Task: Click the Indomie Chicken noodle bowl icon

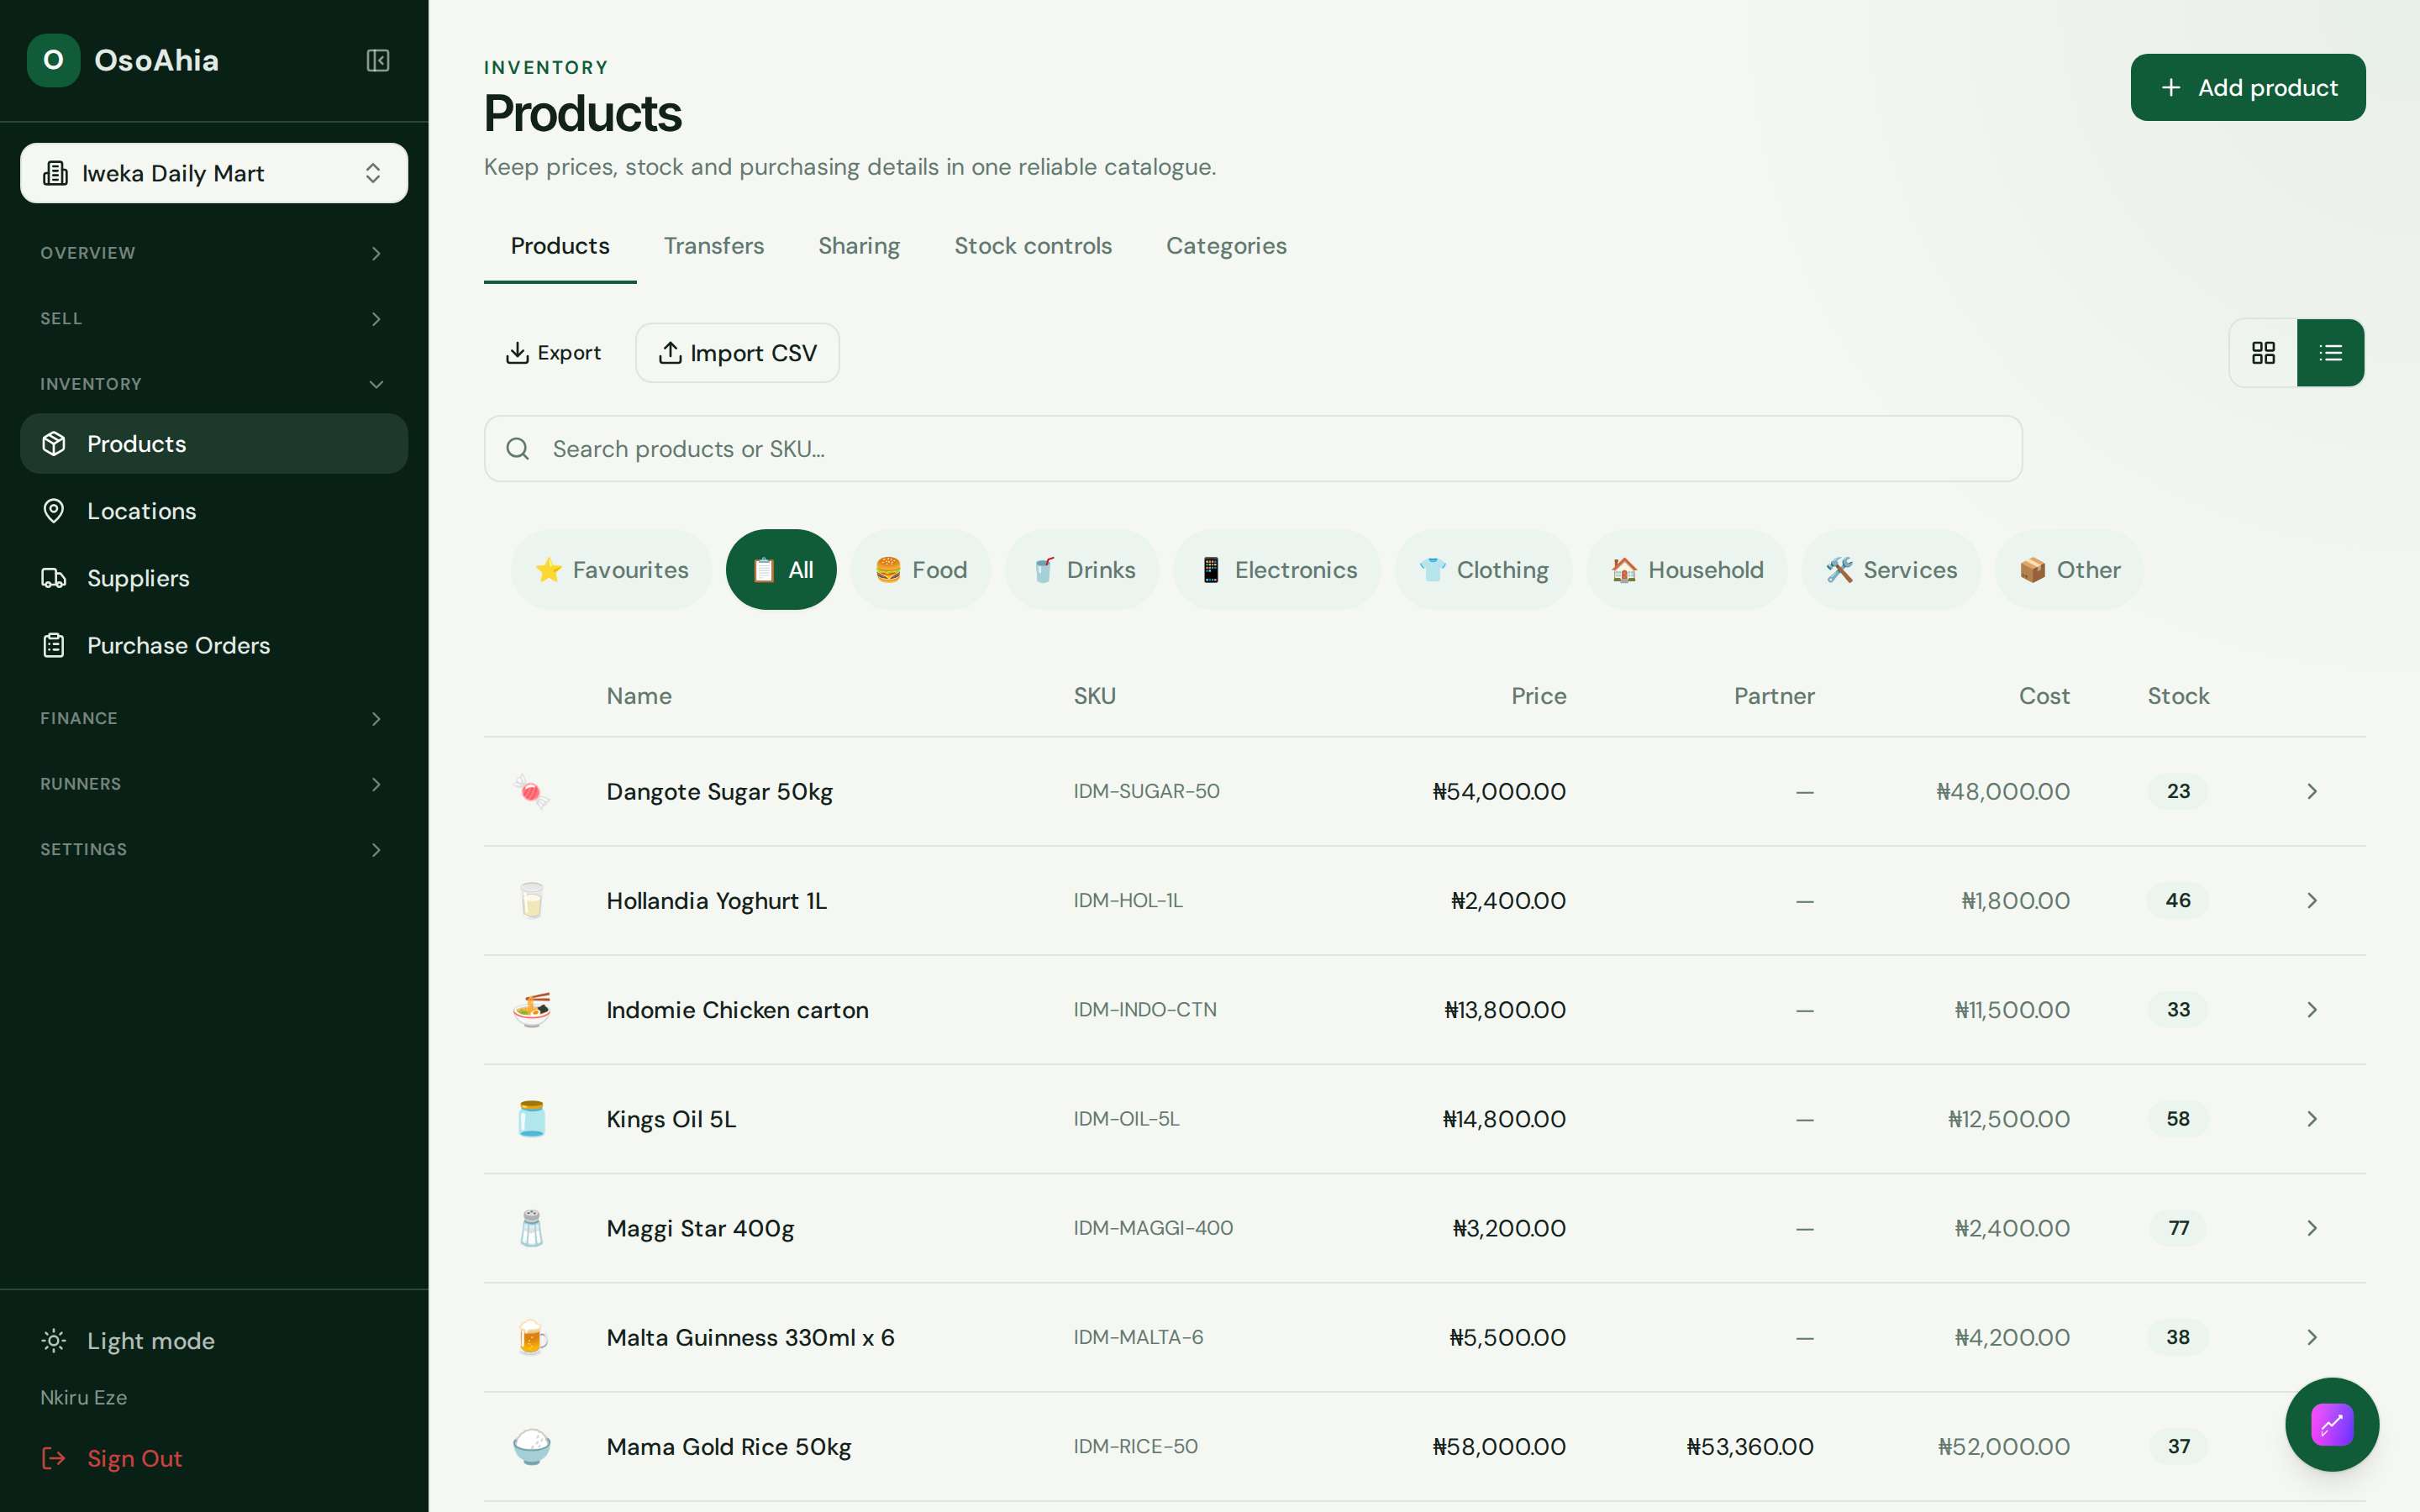Action: pos(532,1009)
